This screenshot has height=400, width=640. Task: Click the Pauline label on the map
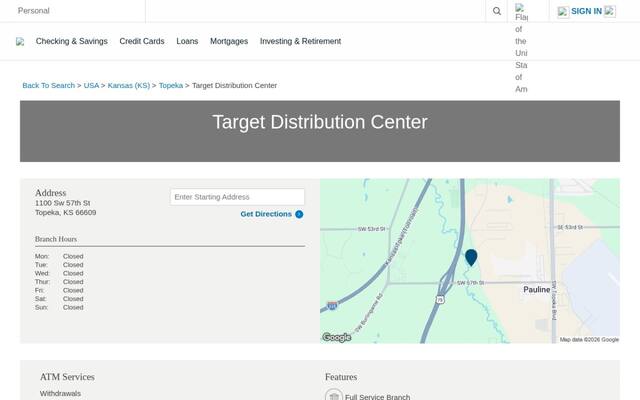click(536, 289)
